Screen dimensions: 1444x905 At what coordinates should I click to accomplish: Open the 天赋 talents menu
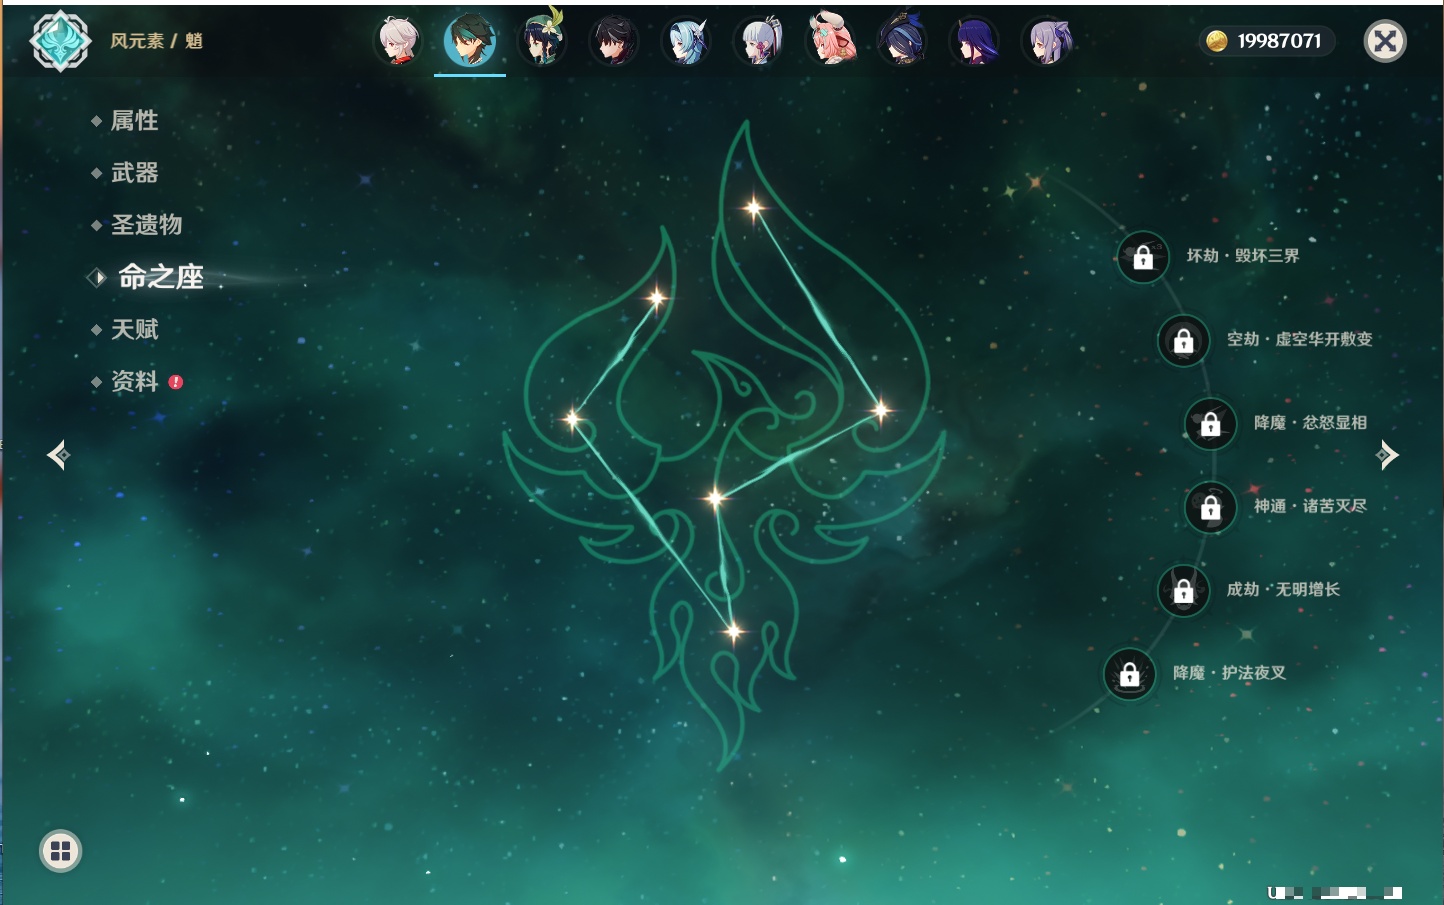coord(134,329)
